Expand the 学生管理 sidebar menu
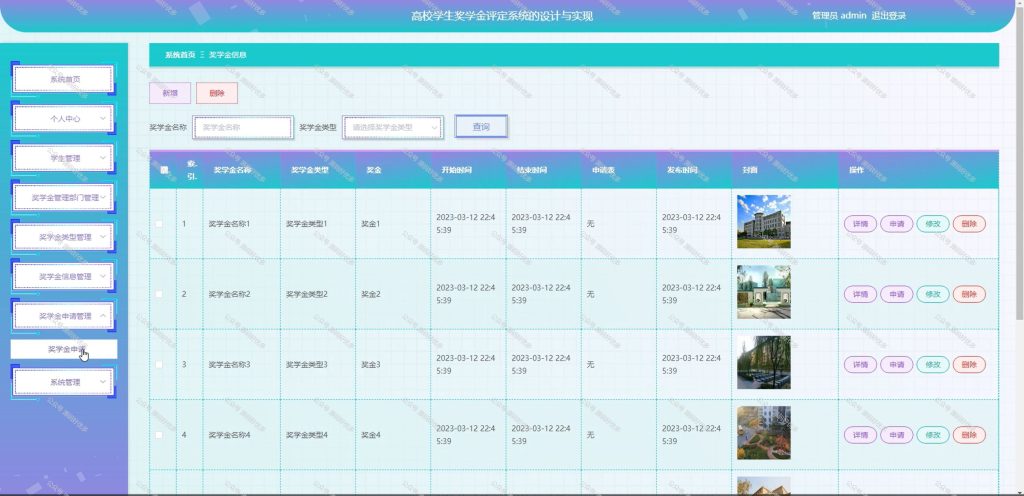Image resolution: width=1024 pixels, height=496 pixels. click(x=63, y=158)
